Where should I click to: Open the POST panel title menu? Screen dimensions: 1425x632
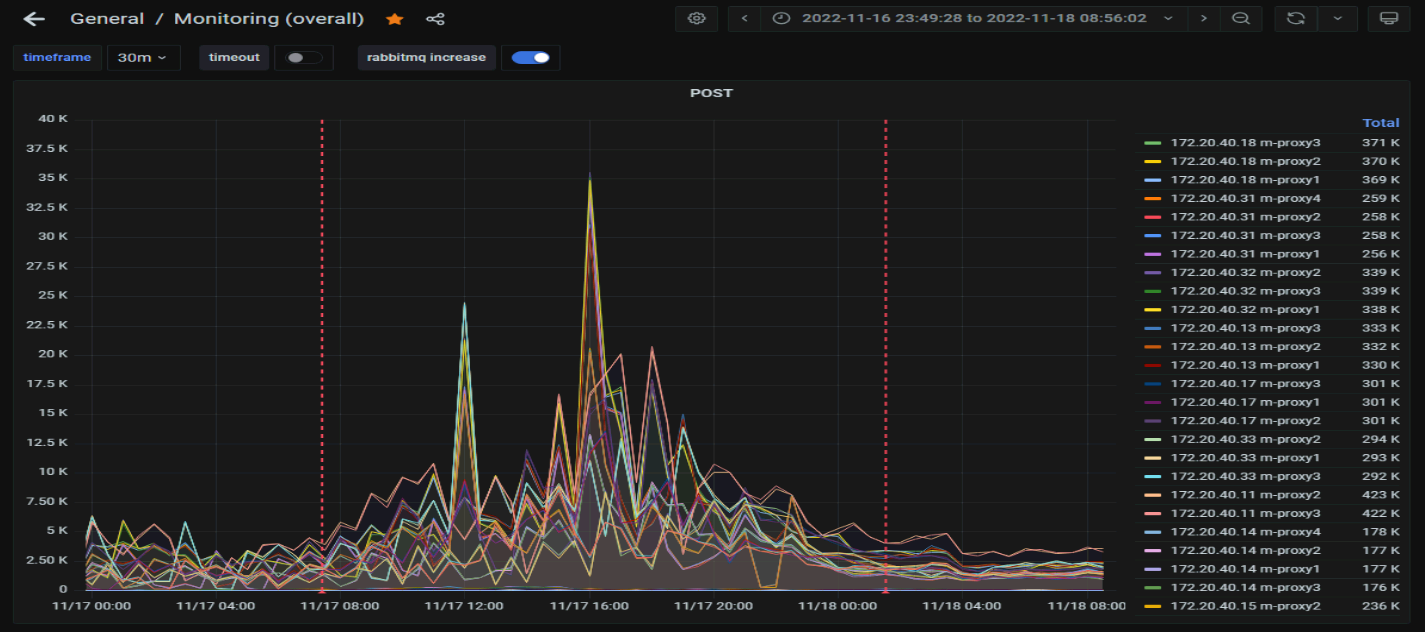pos(711,93)
